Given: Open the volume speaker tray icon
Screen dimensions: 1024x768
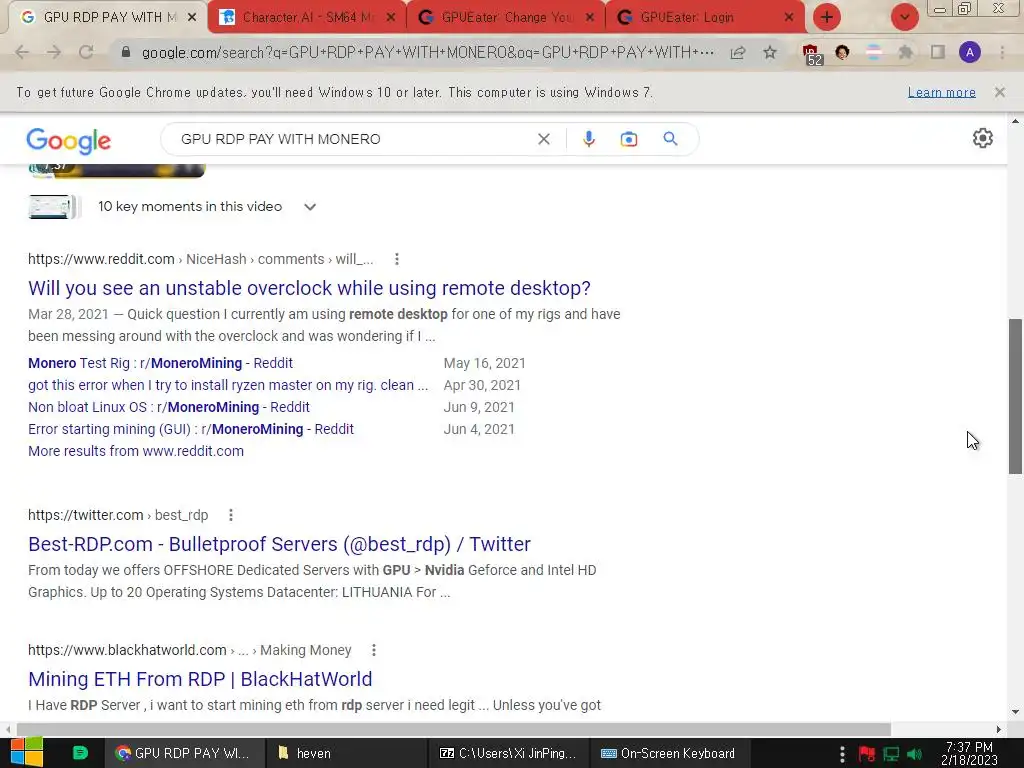Looking at the screenshot, I should coord(914,754).
